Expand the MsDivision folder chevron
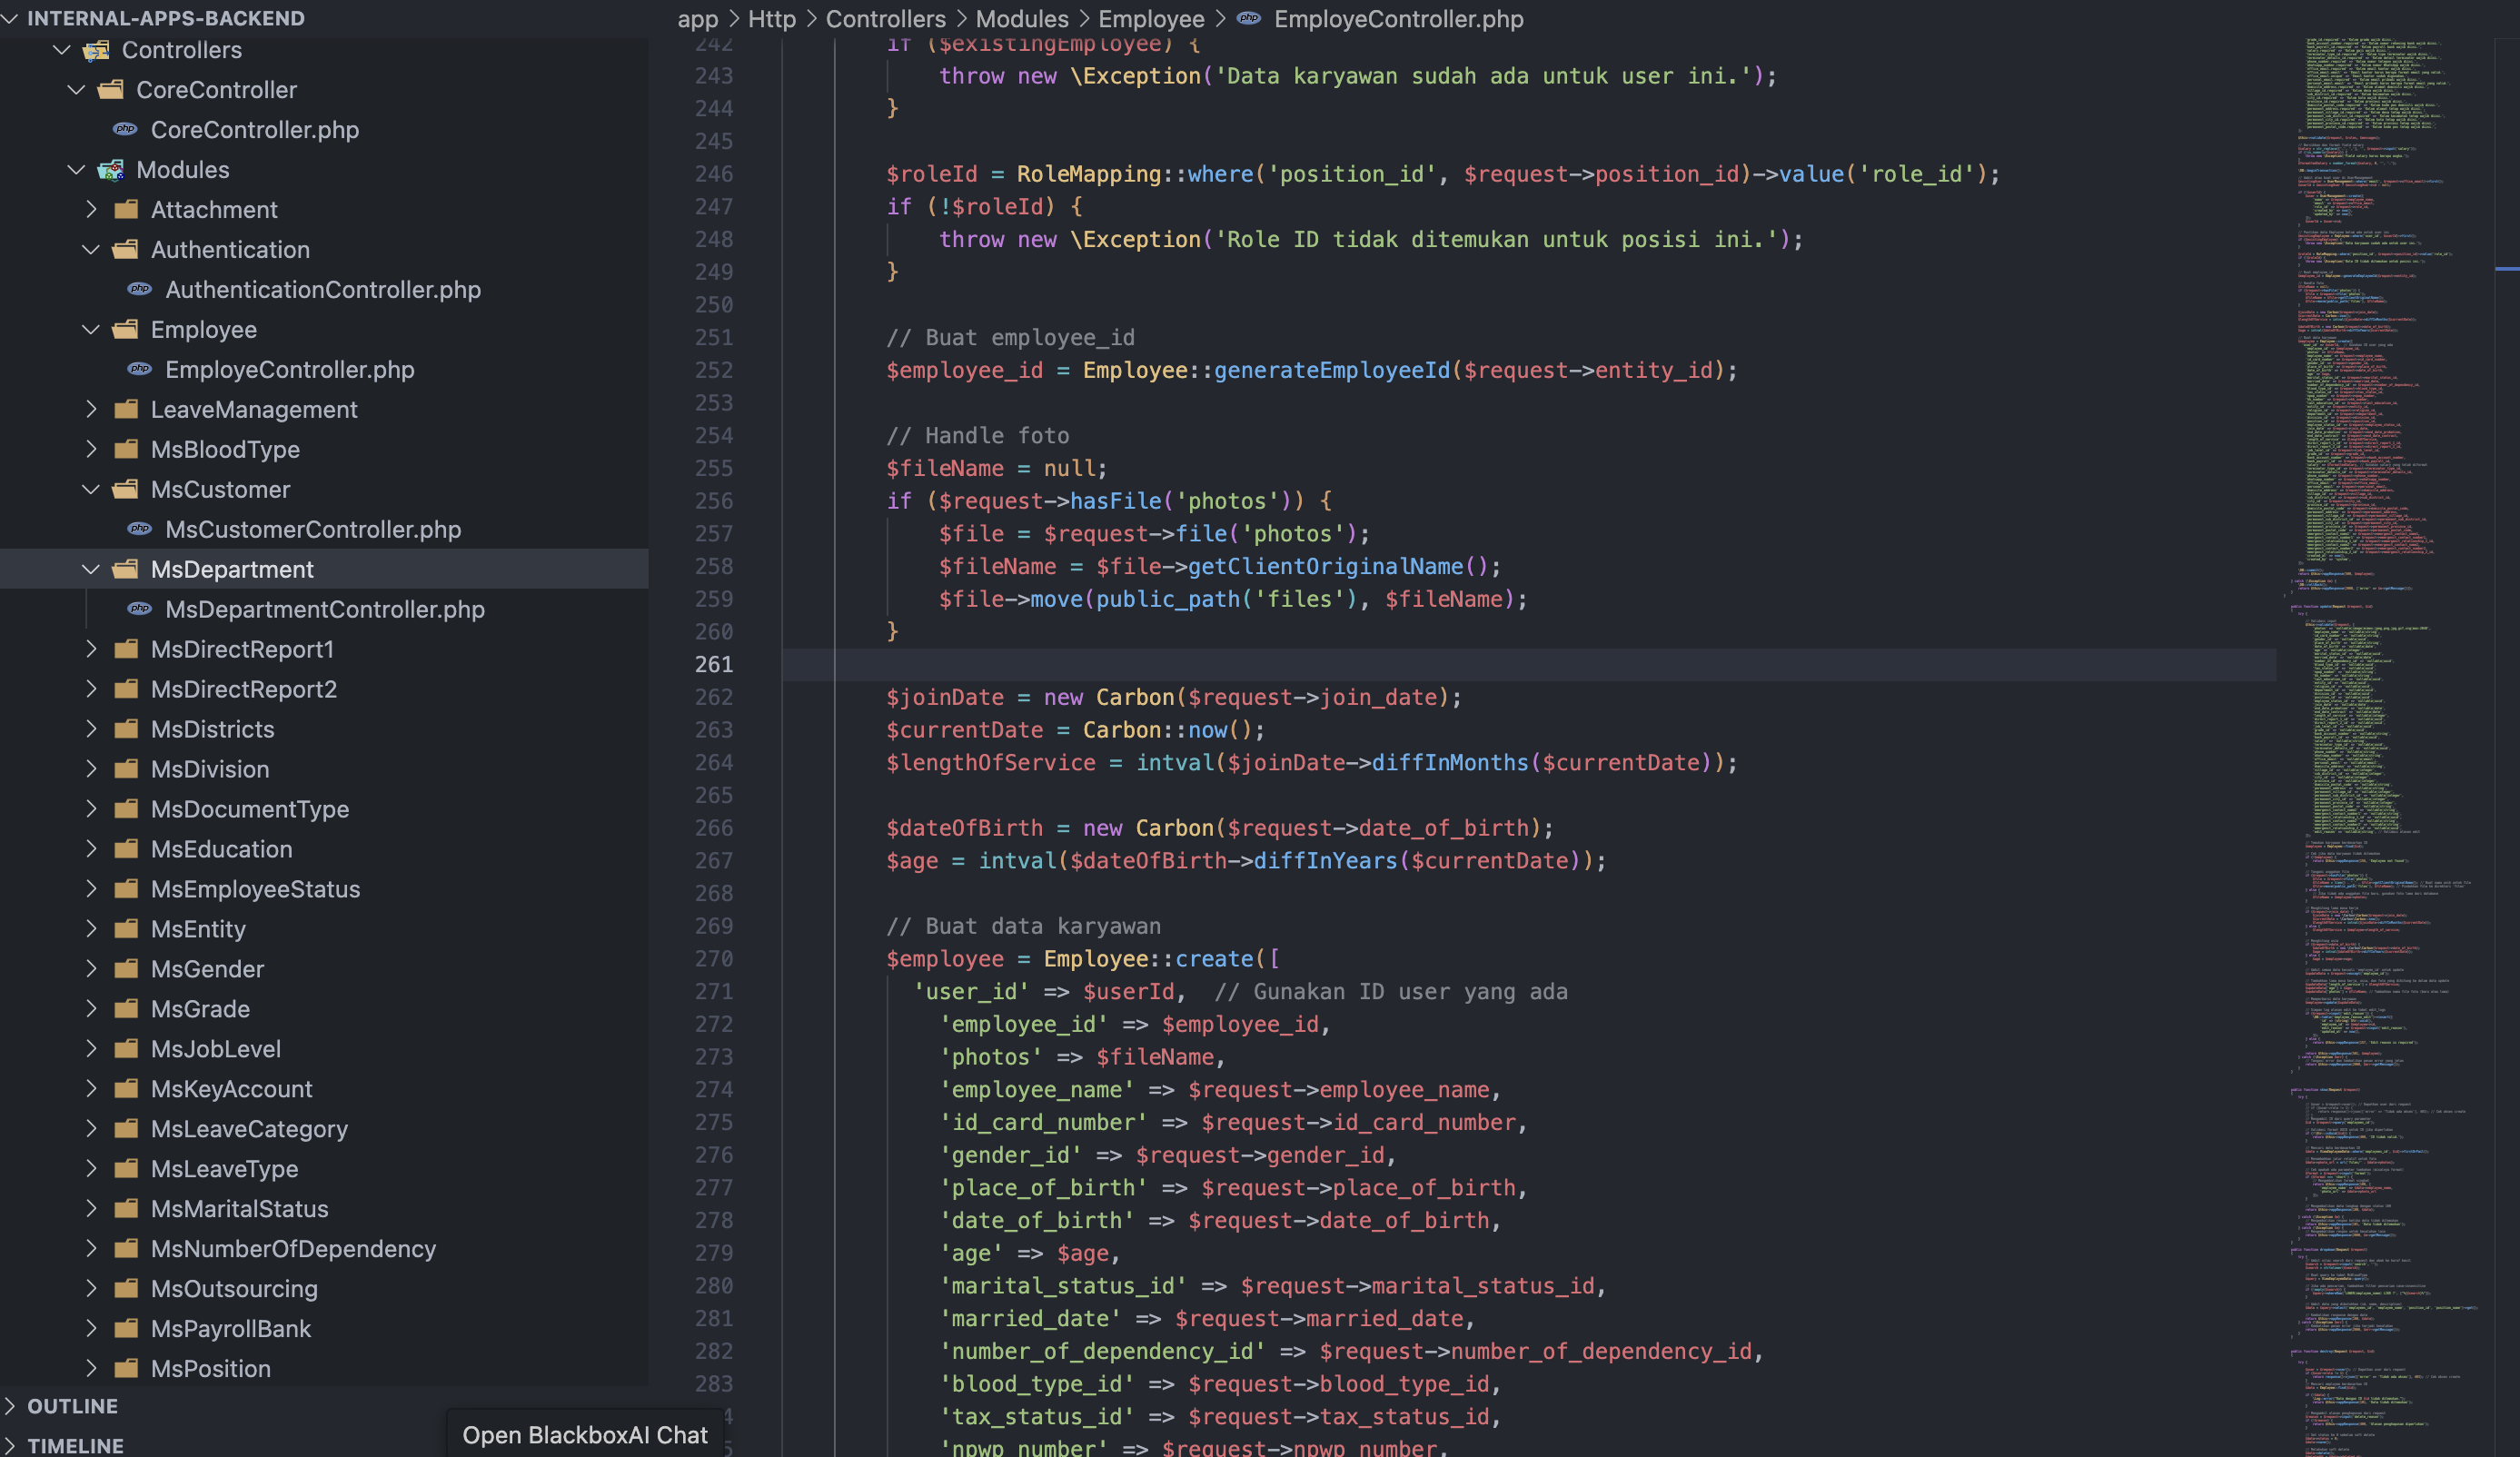 [x=91, y=770]
